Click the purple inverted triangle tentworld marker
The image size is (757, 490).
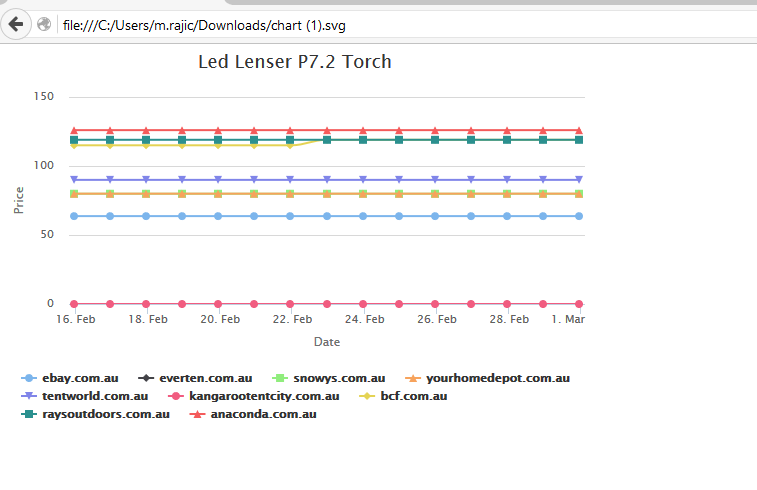[x=28, y=396]
